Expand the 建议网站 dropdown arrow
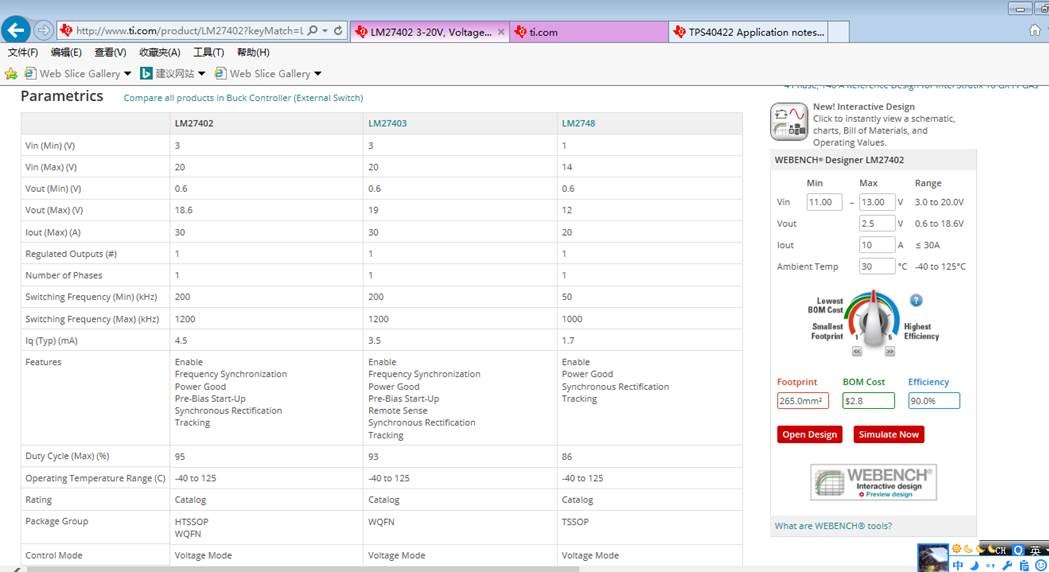 coord(201,74)
